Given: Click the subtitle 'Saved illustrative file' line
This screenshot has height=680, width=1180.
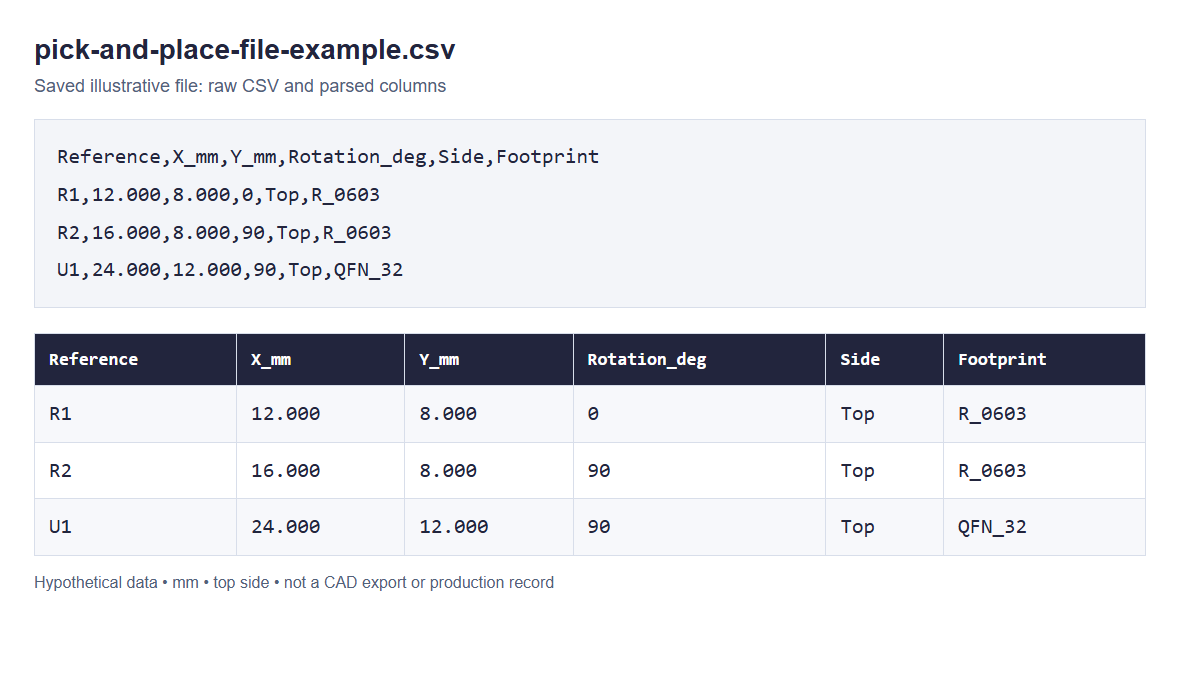Looking at the screenshot, I should pyautogui.click(x=240, y=87).
